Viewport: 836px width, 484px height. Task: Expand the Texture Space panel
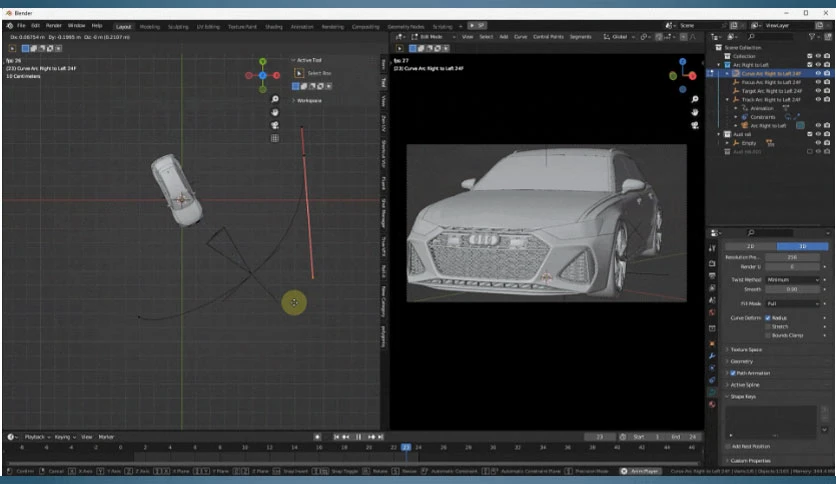746,350
